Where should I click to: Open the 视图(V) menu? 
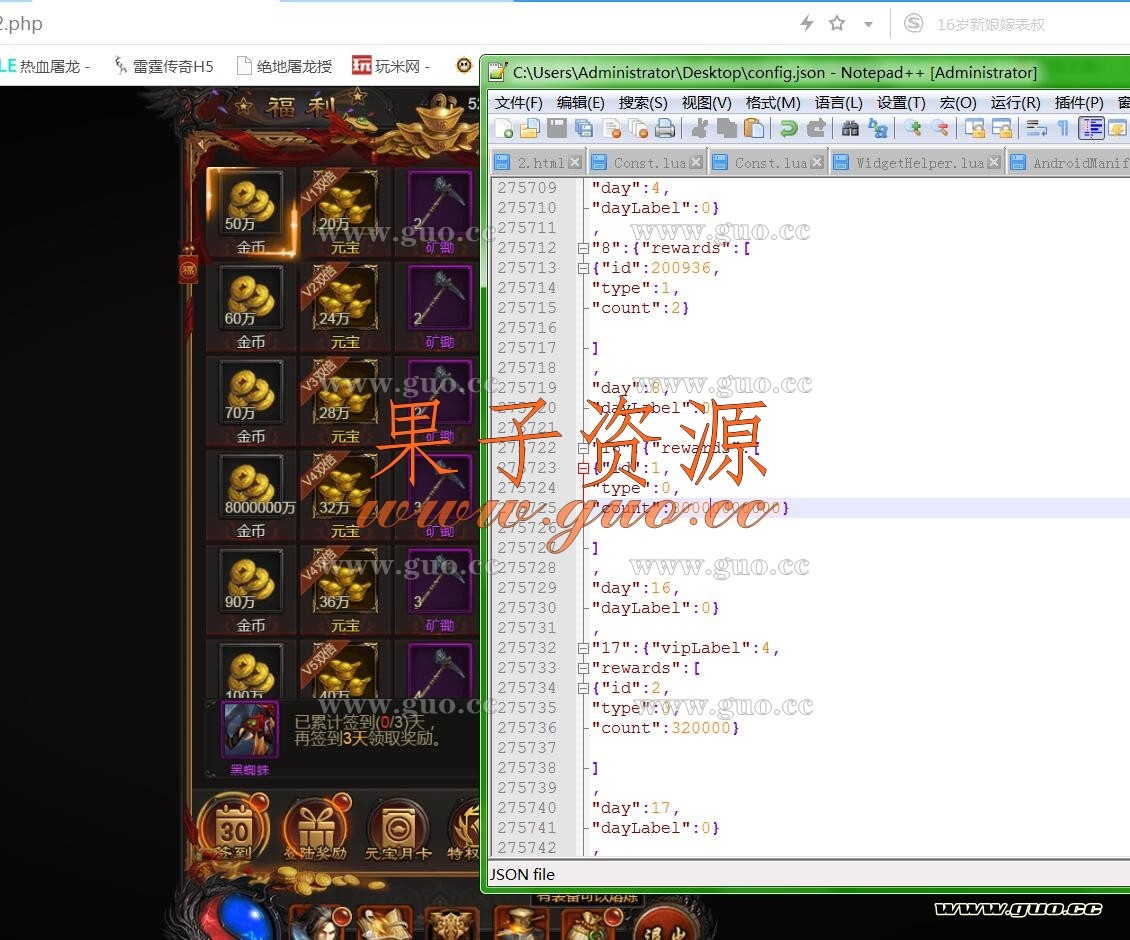pyautogui.click(x=706, y=103)
